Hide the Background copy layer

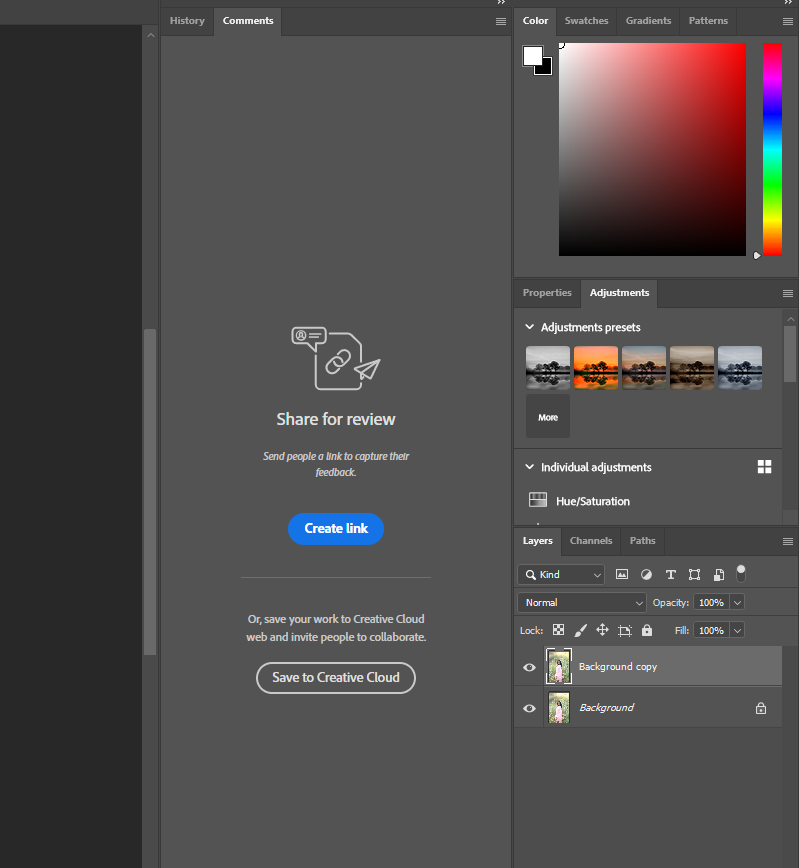click(529, 667)
